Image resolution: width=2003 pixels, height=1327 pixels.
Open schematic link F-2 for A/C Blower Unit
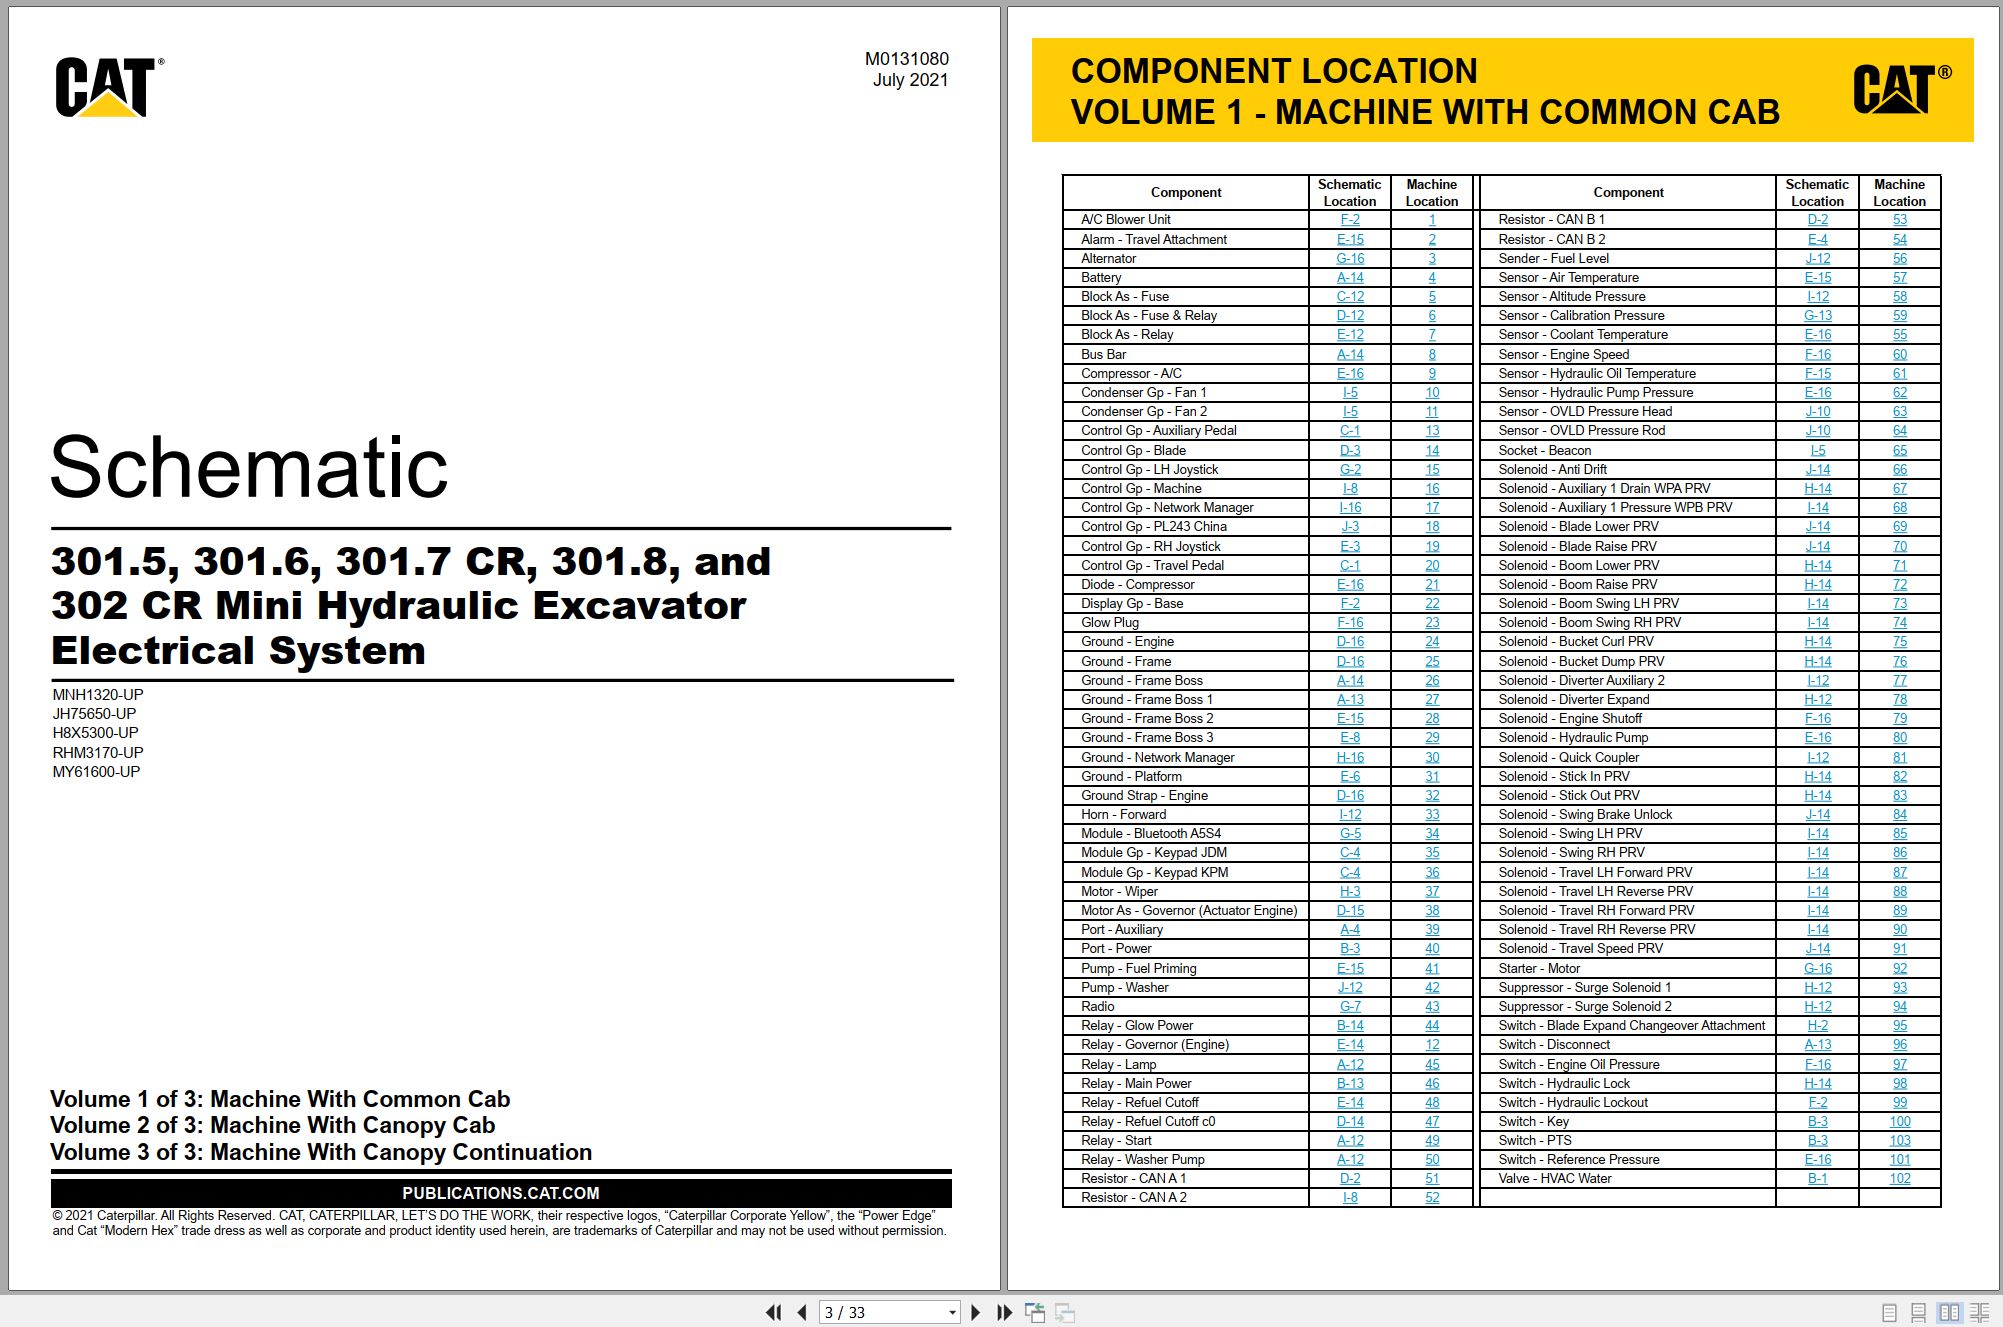1349,220
